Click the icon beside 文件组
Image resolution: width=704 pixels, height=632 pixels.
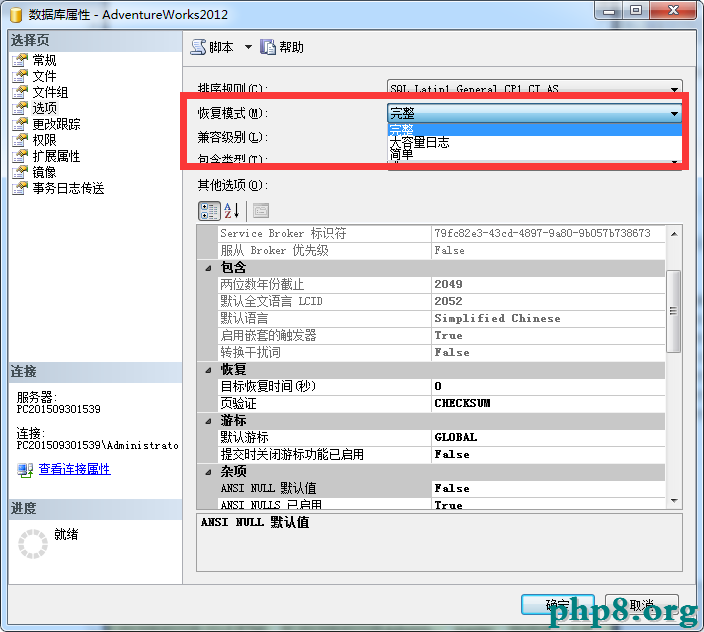click(x=20, y=92)
